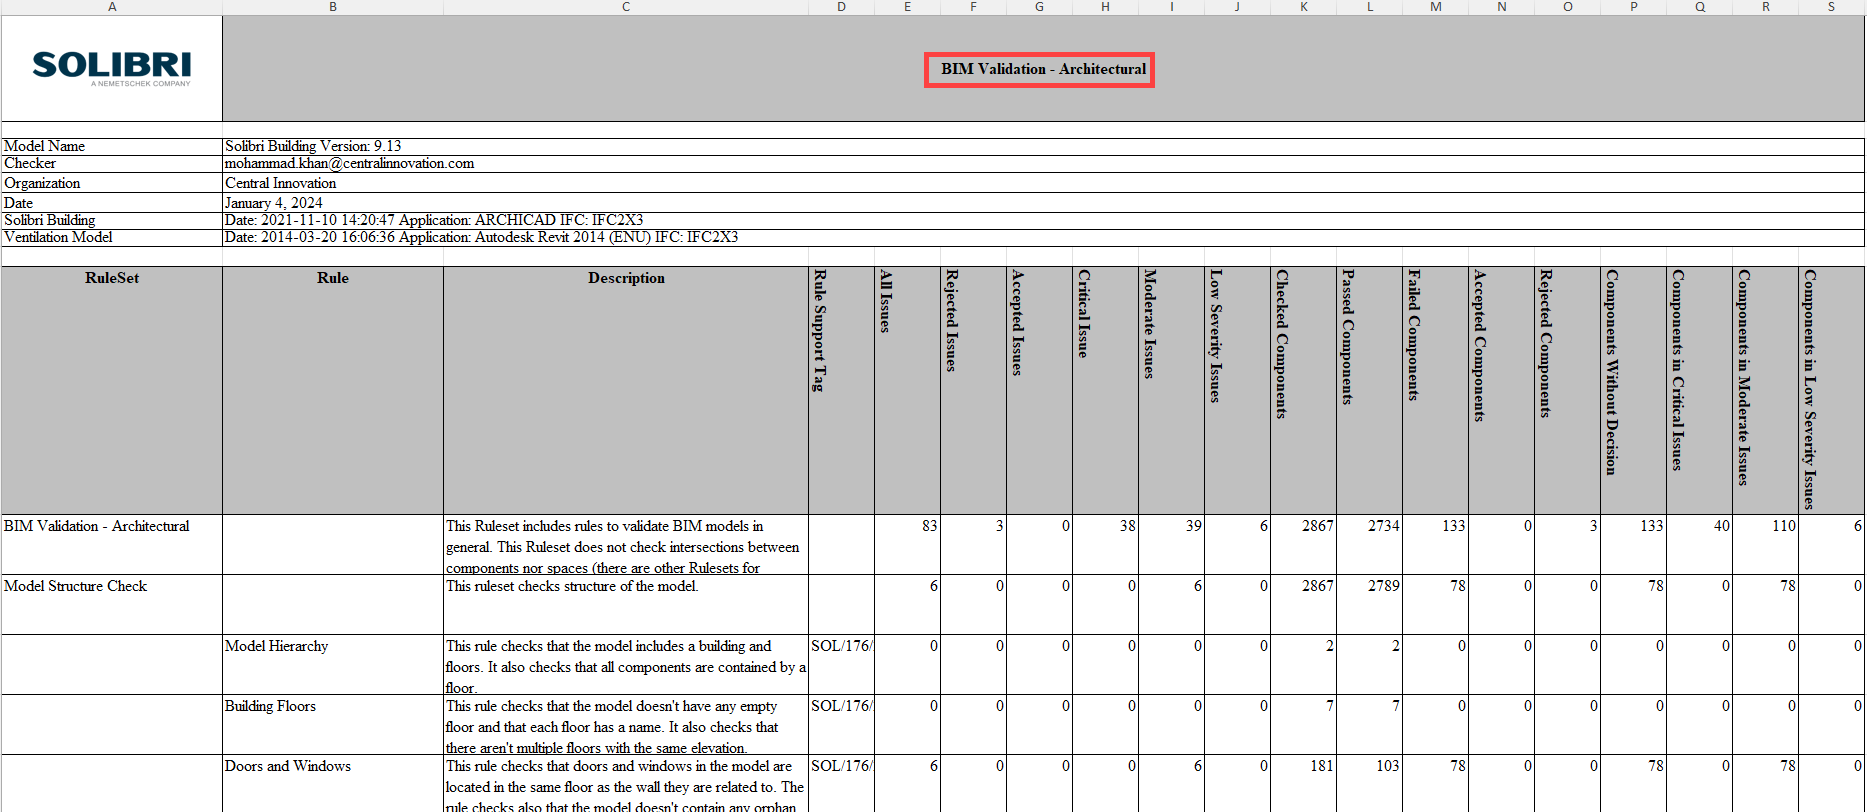Select 'This ruleset checks structure of the model.' cell

pyautogui.click(x=626, y=604)
